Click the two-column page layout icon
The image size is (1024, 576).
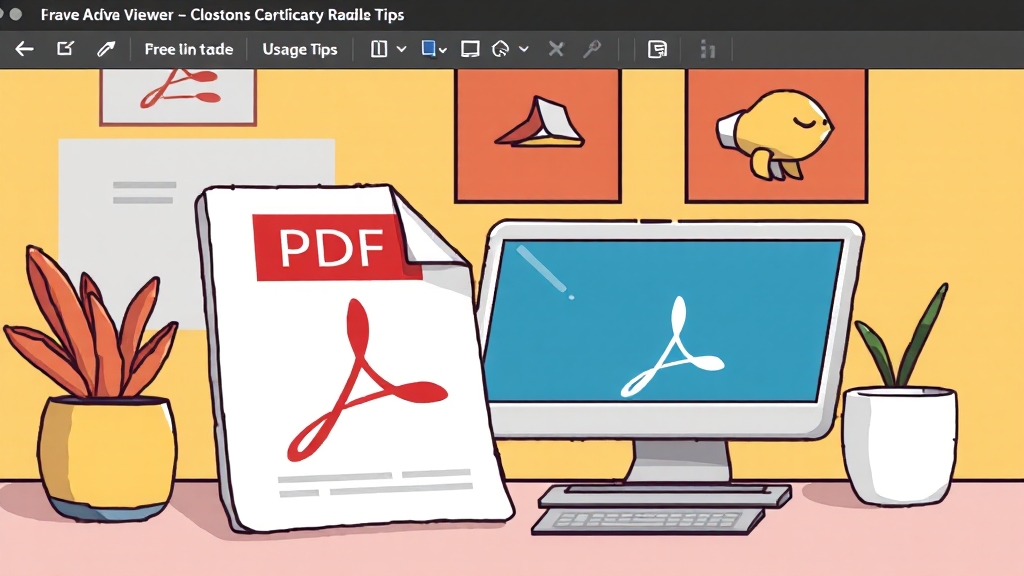click(x=379, y=49)
